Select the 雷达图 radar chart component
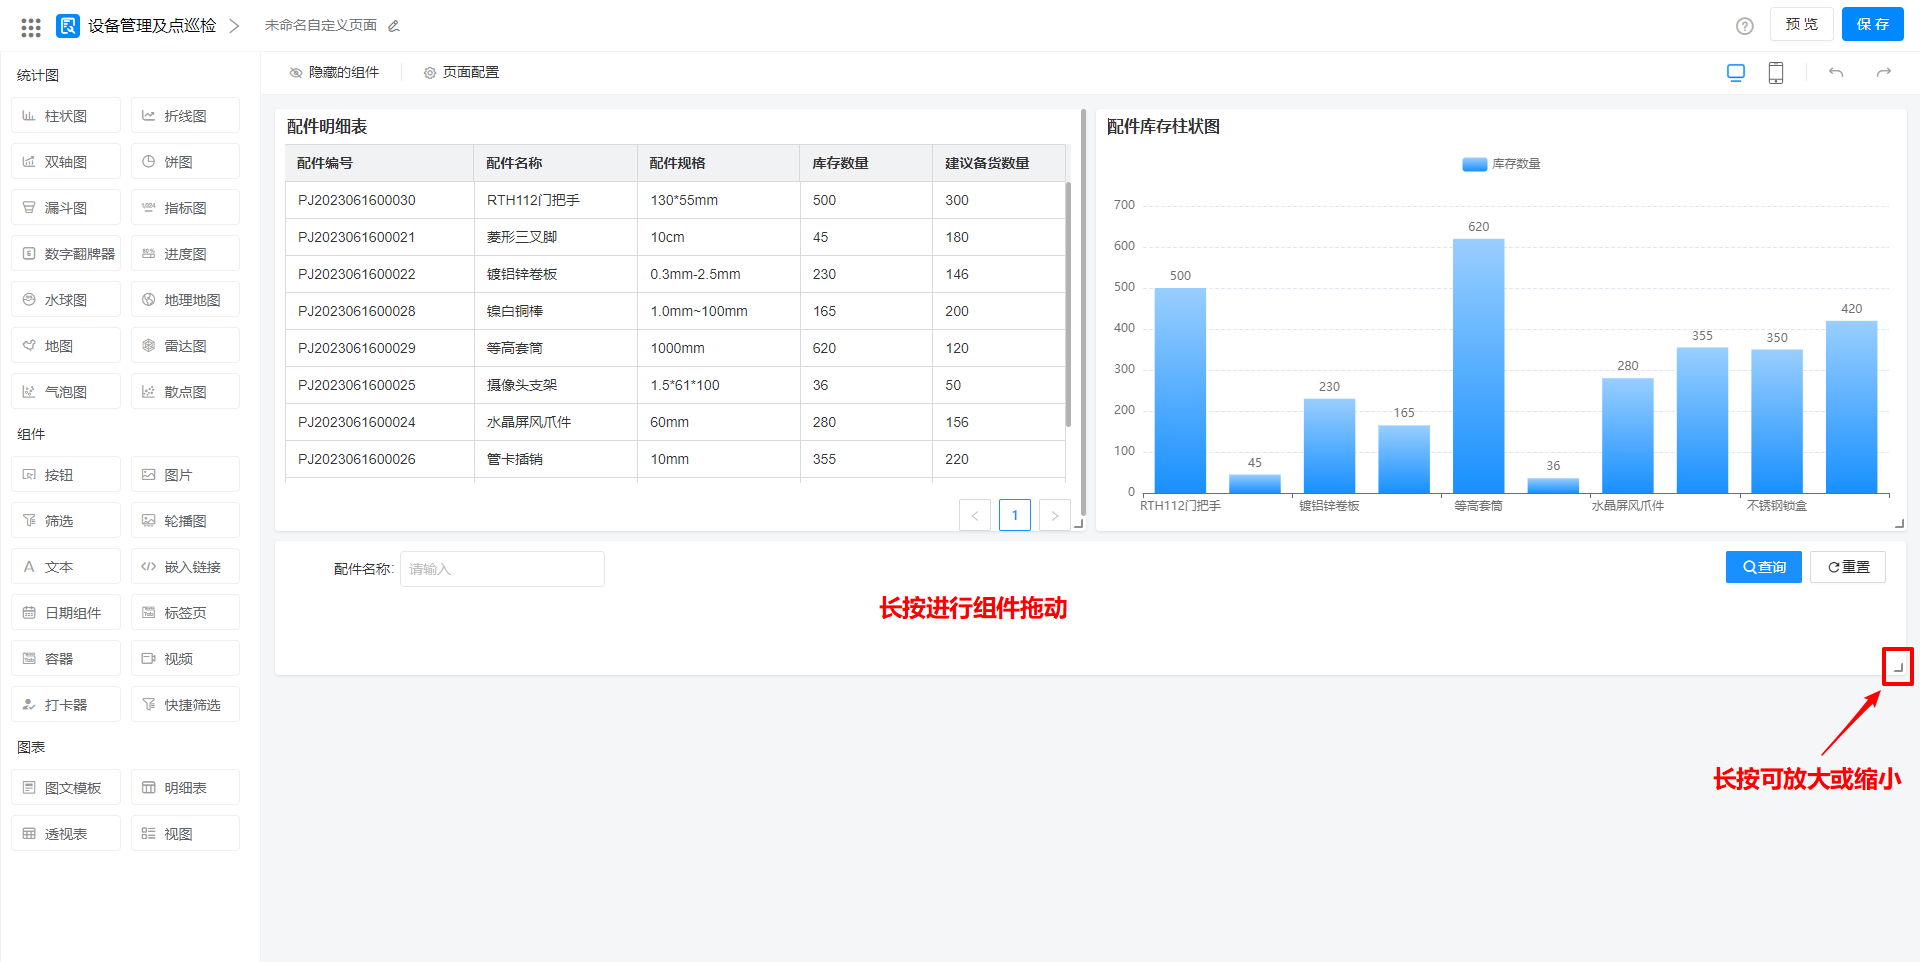The image size is (1920, 962). click(185, 346)
